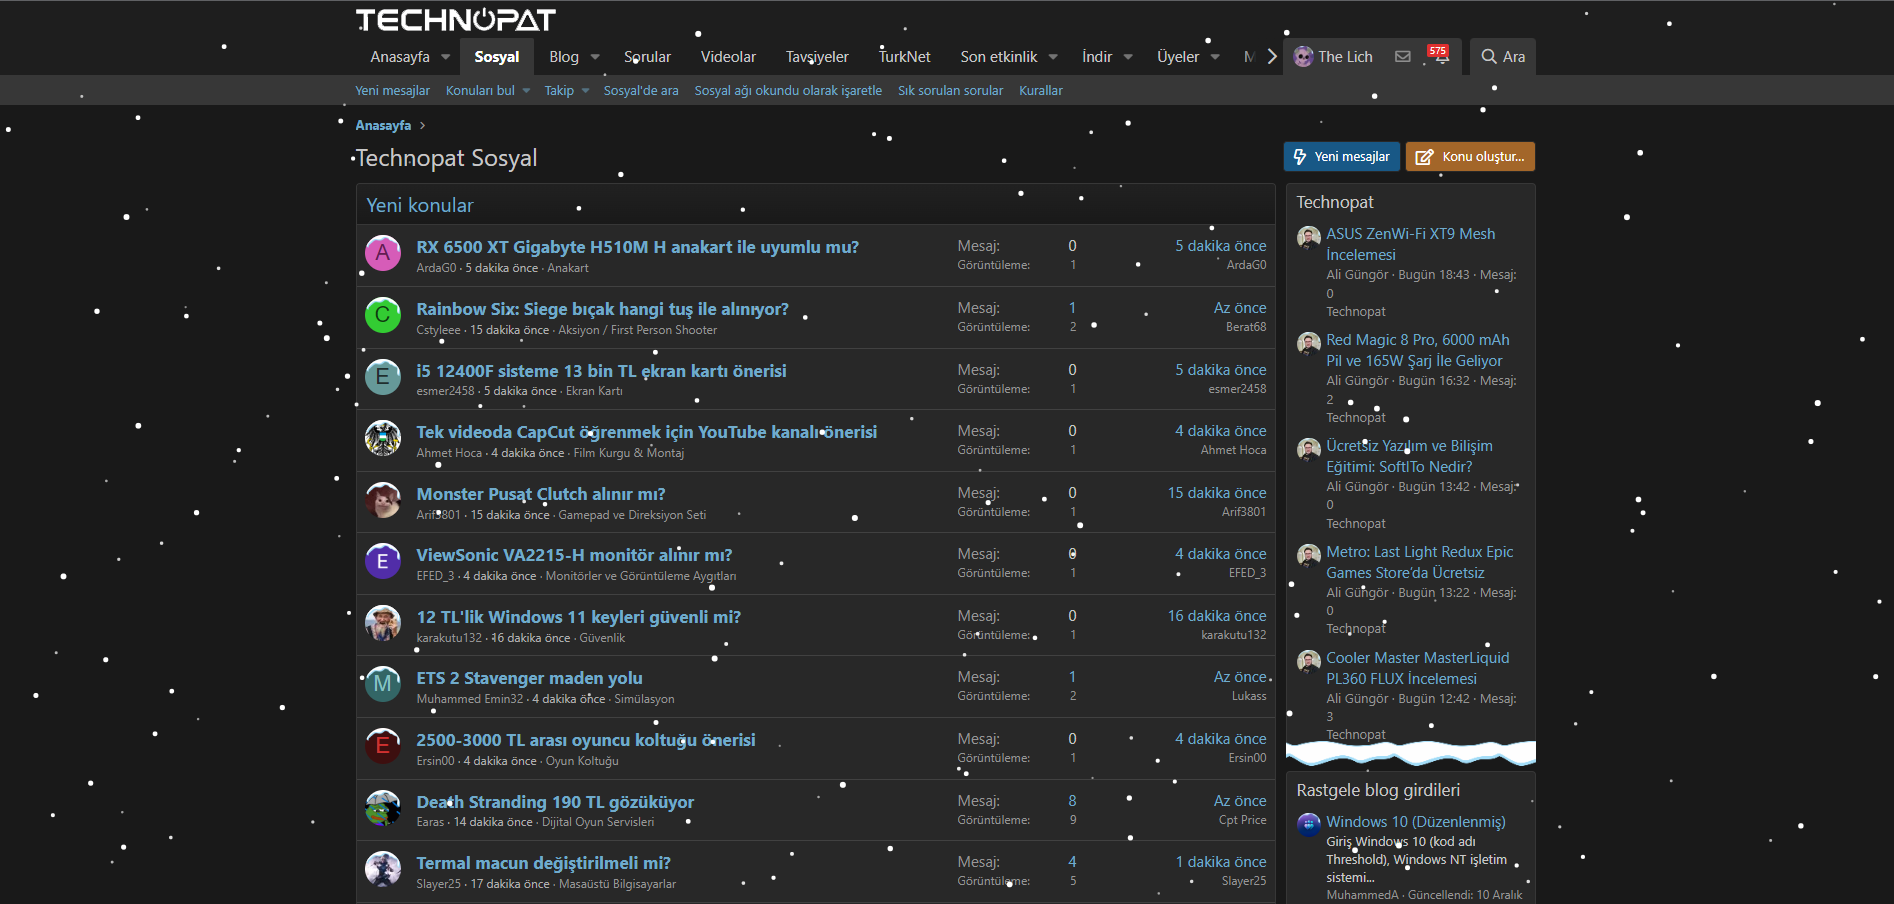This screenshot has height=904, width=1894.
Task: Open notifications bell with 575 badge
Action: 1440,56
